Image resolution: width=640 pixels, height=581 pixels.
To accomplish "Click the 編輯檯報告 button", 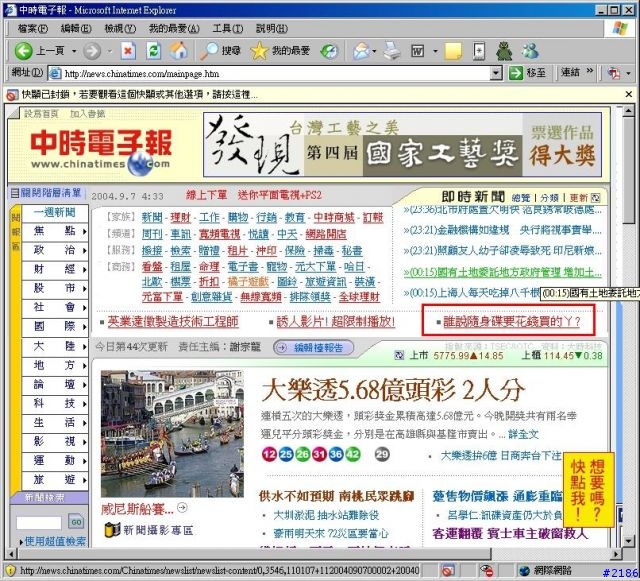I will point(313,347).
